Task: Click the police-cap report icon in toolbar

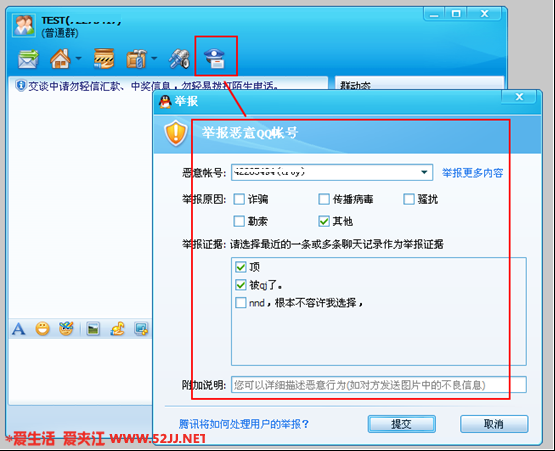Action: coord(214,58)
